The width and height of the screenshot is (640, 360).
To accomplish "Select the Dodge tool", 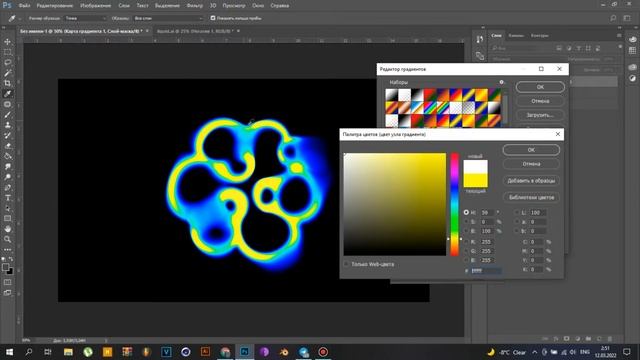I will (x=7, y=177).
